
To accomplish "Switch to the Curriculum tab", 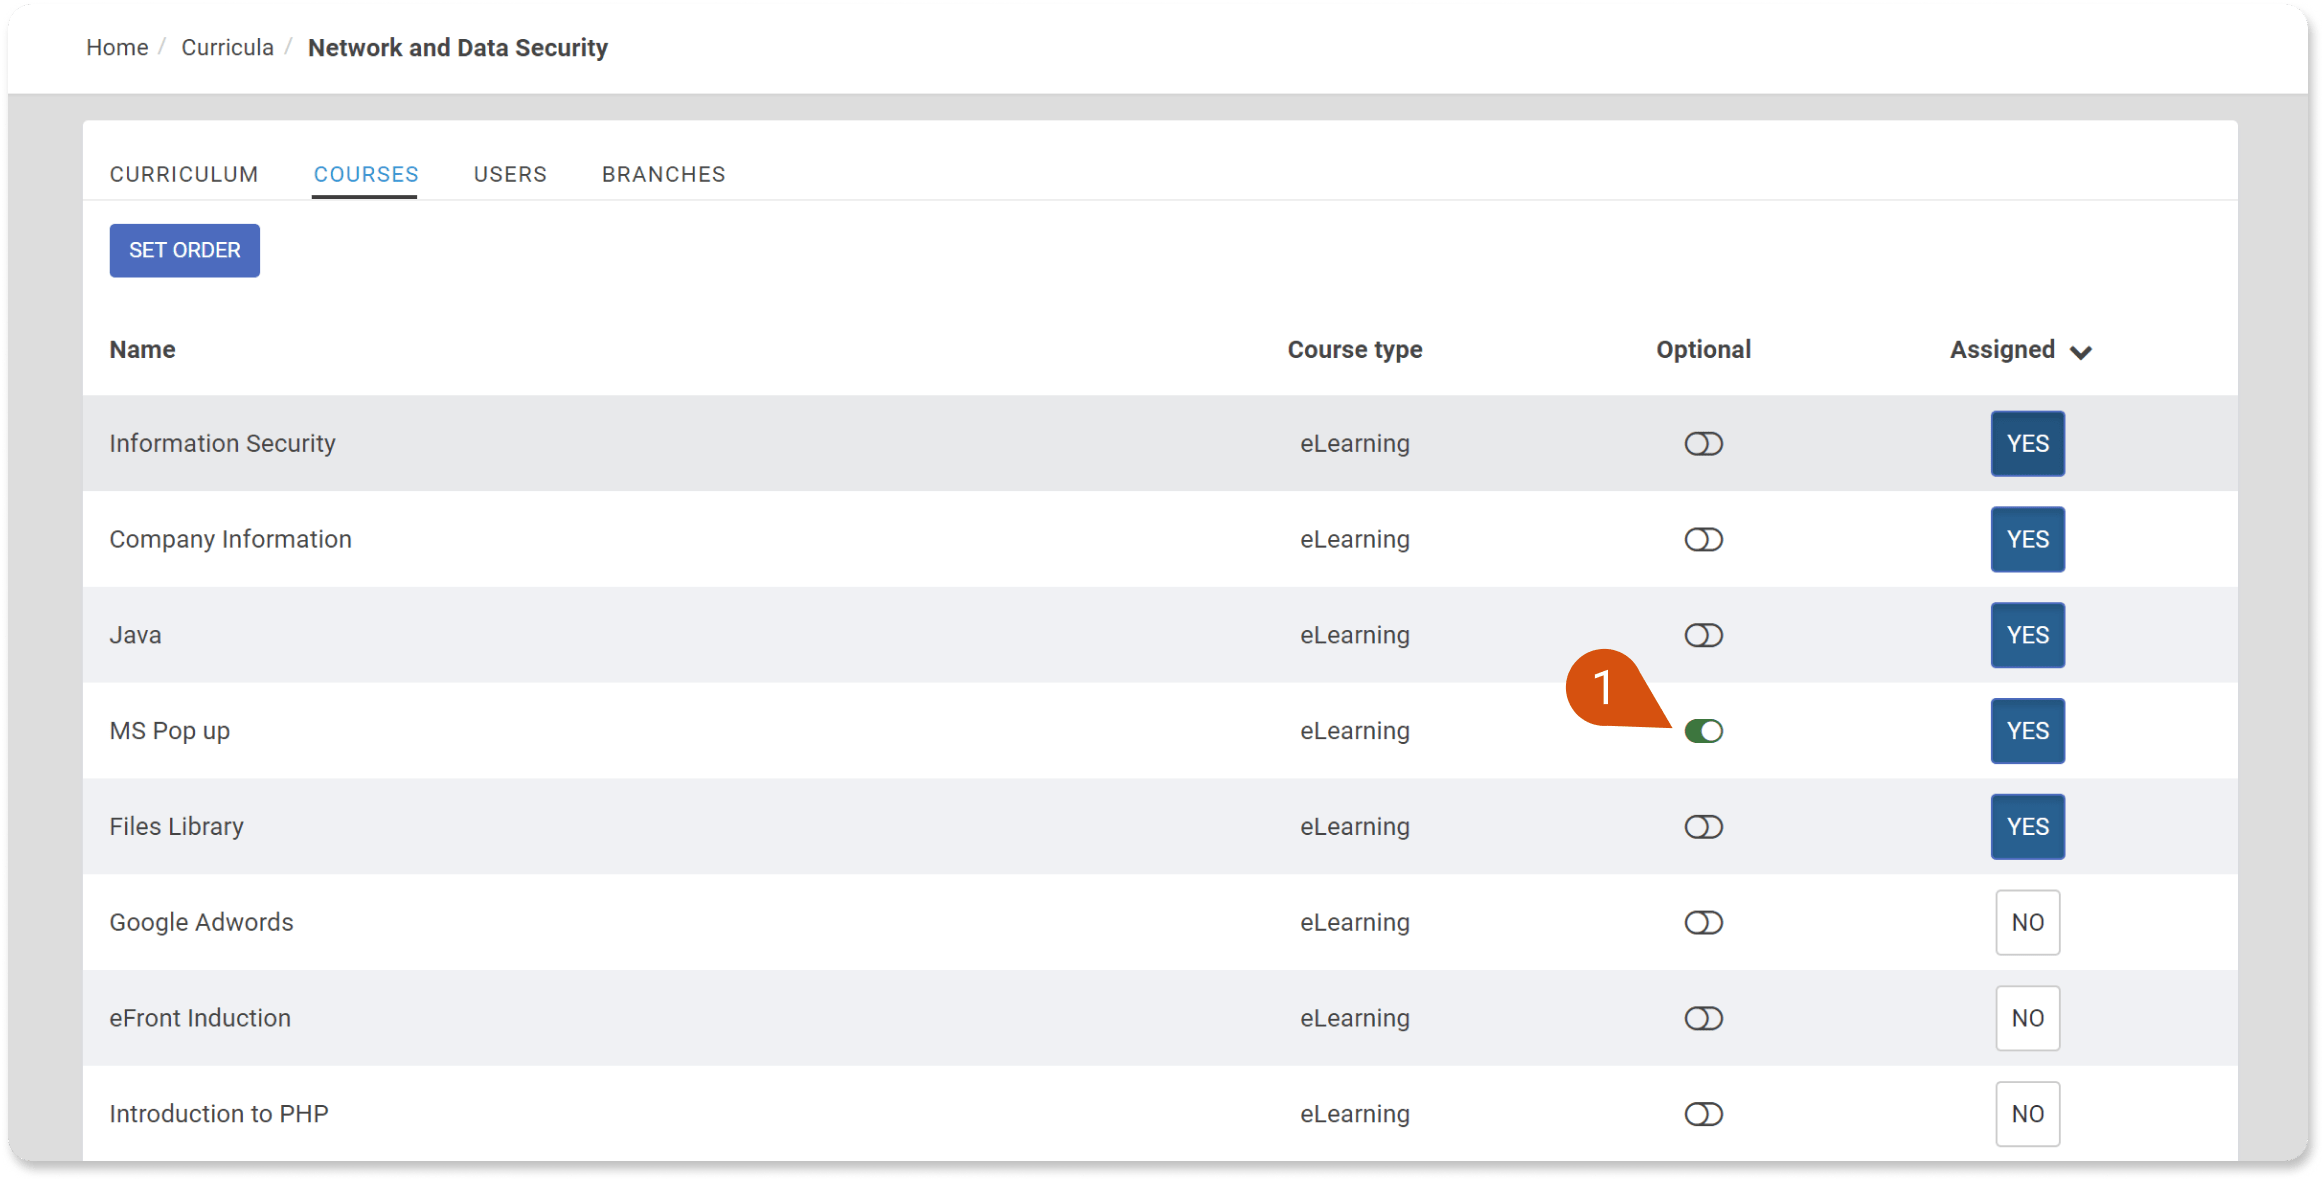I will [x=184, y=174].
